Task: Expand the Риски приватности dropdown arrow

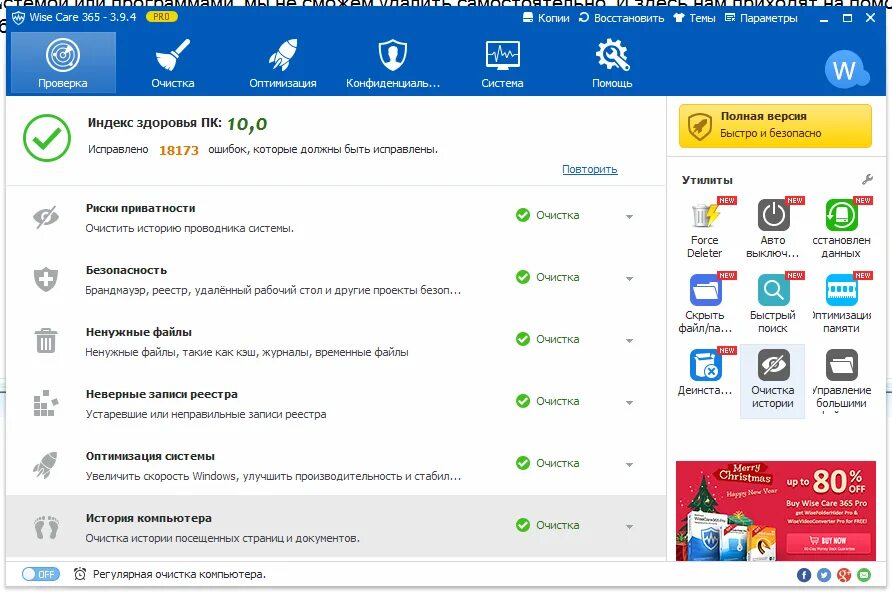Action: tap(629, 217)
